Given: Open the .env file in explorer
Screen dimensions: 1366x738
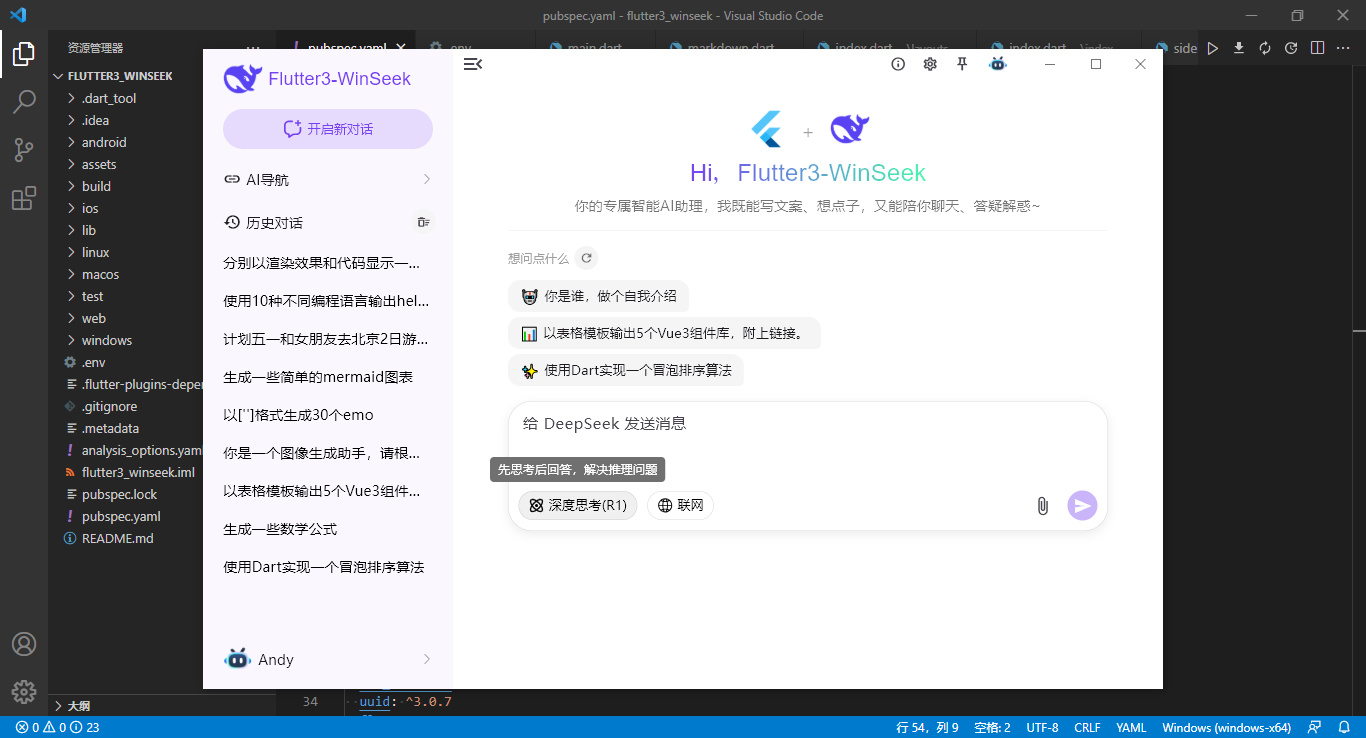Looking at the screenshot, I should pos(94,362).
